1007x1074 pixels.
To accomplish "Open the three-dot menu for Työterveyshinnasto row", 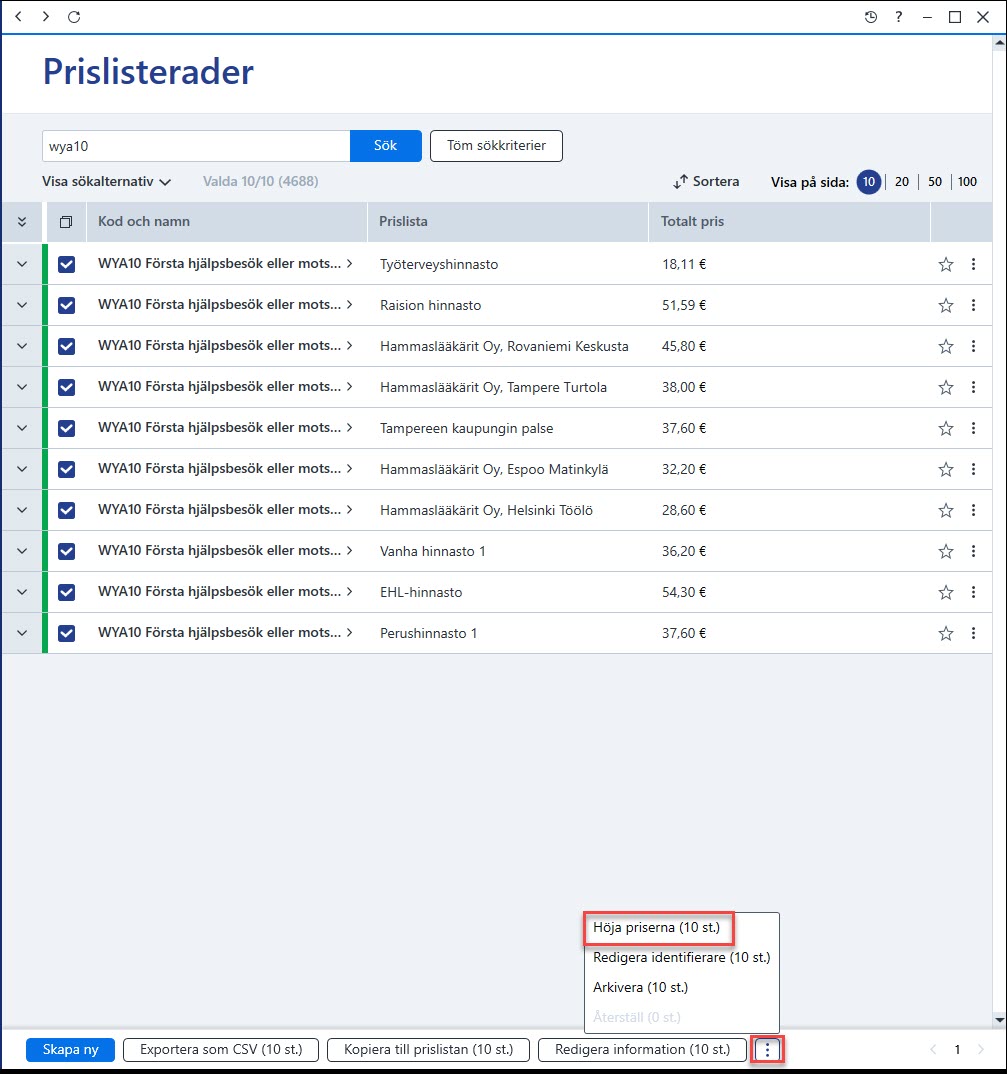I will pyautogui.click(x=973, y=264).
